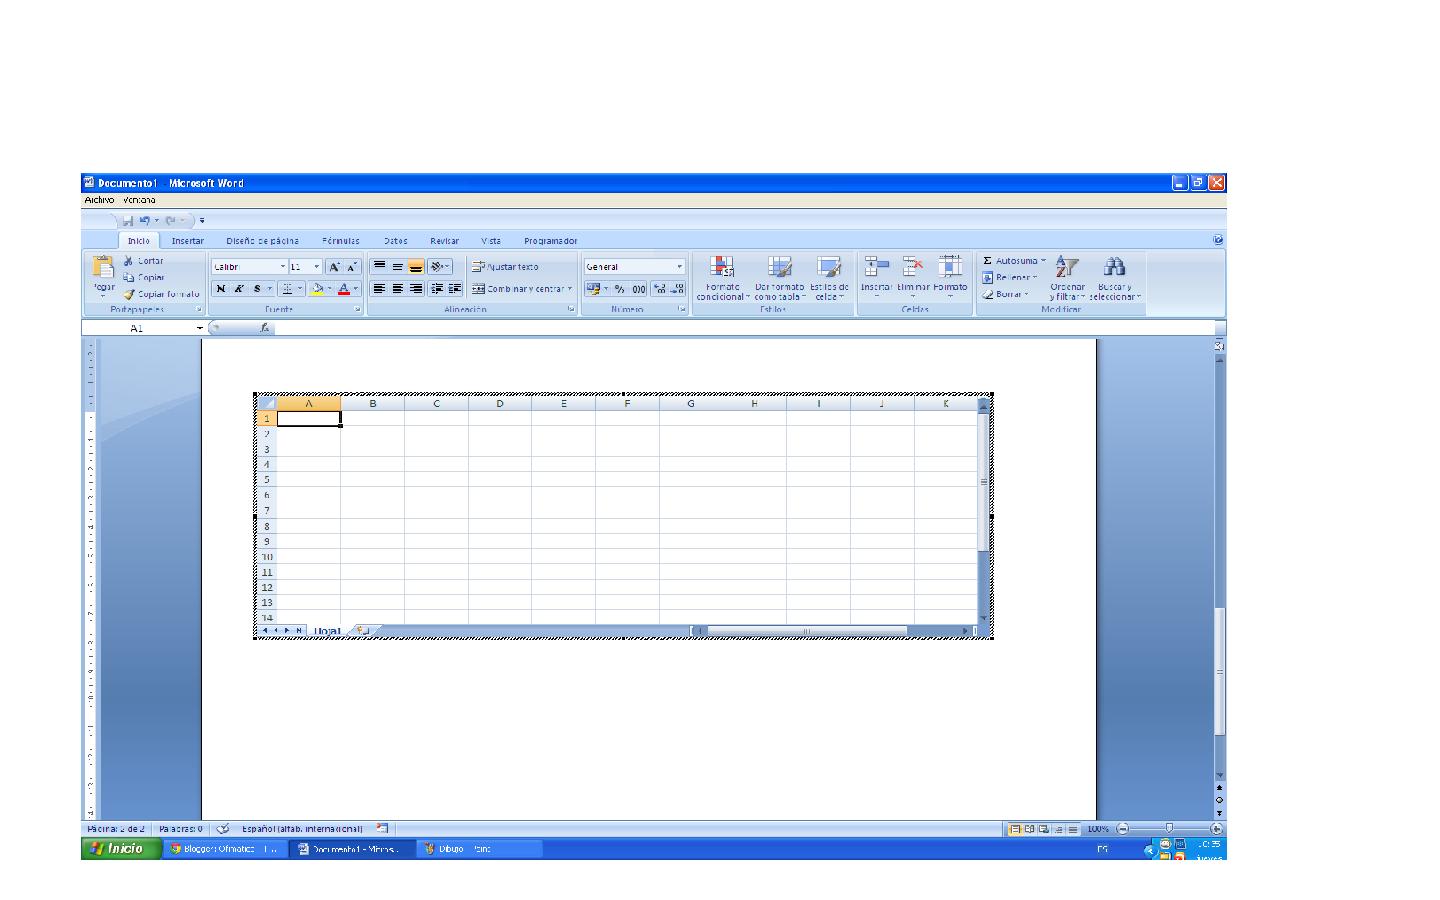Open the font size dropdown
This screenshot has height=900, width=1440.
[317, 266]
